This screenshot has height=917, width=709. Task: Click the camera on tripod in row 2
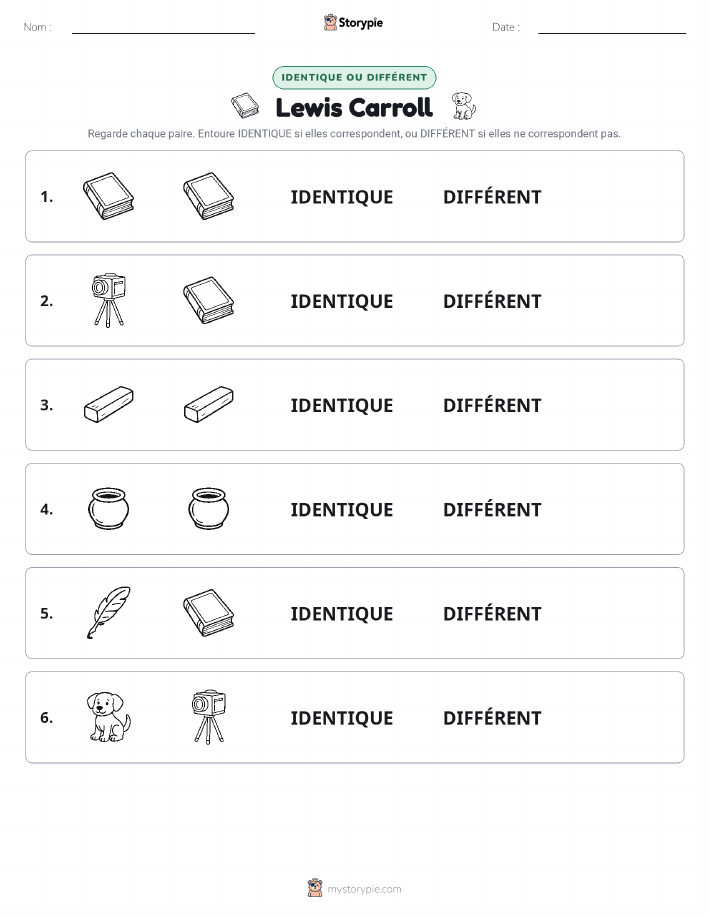click(x=109, y=300)
